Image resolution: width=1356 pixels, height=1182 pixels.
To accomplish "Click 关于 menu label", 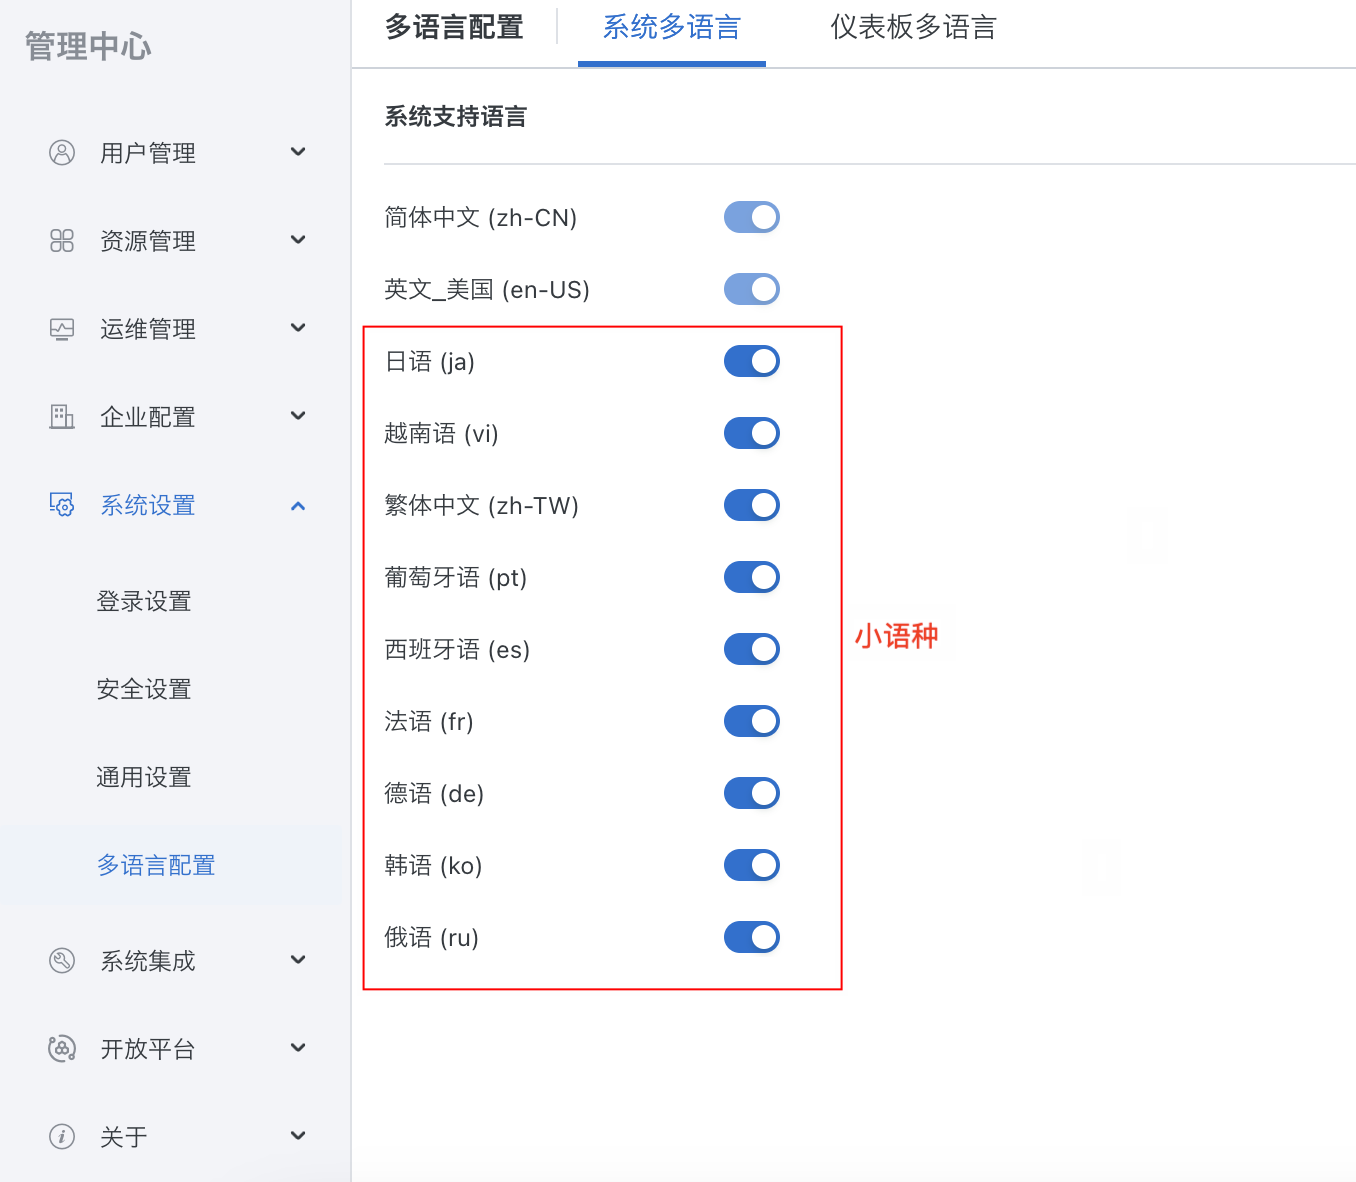I will (x=124, y=1137).
